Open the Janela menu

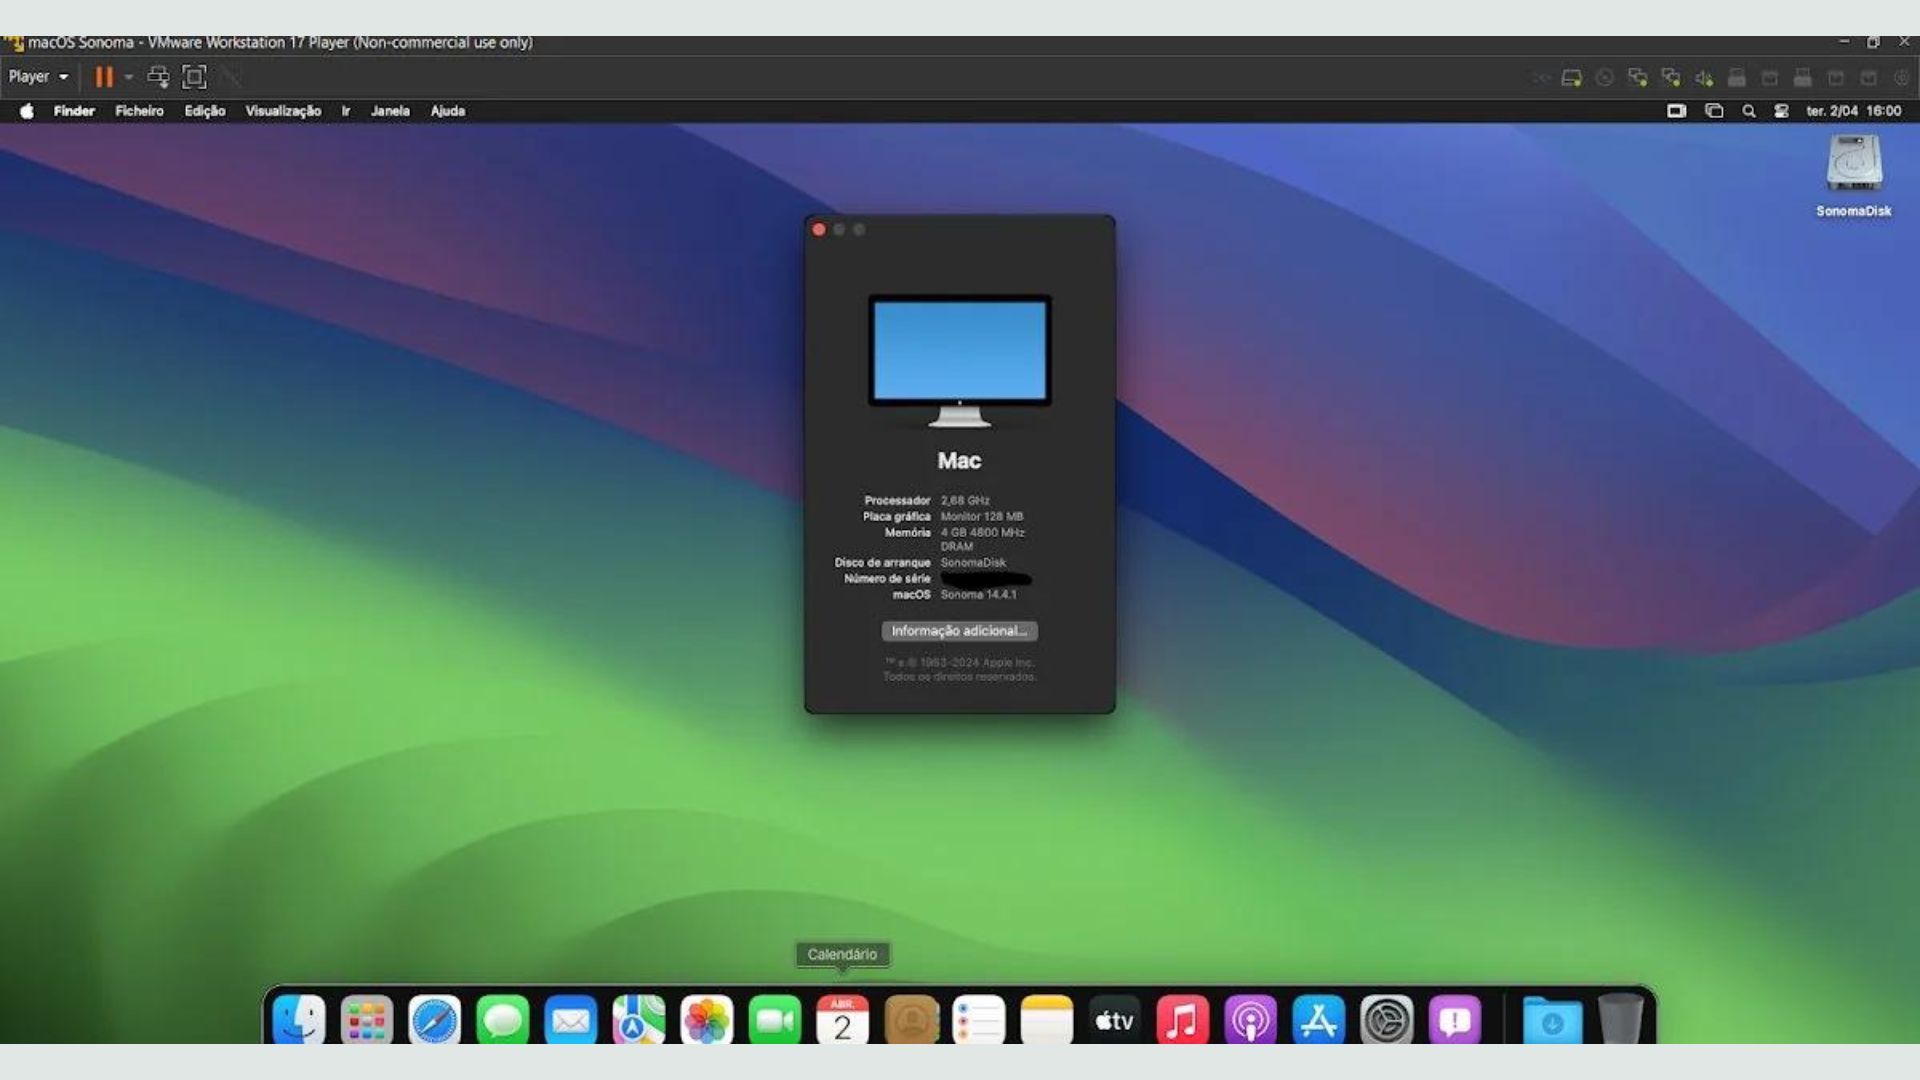[x=390, y=111]
